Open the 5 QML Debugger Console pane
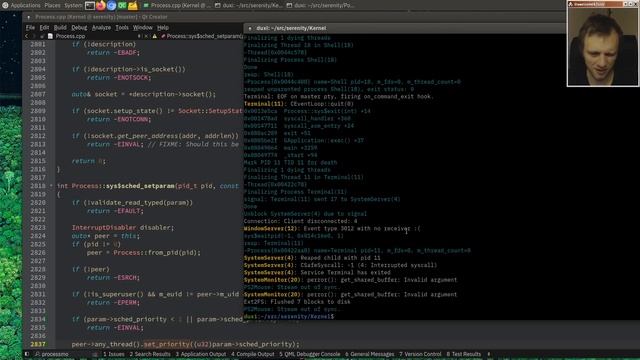The width and height of the screenshot is (640, 360). pyautogui.click(x=310, y=354)
